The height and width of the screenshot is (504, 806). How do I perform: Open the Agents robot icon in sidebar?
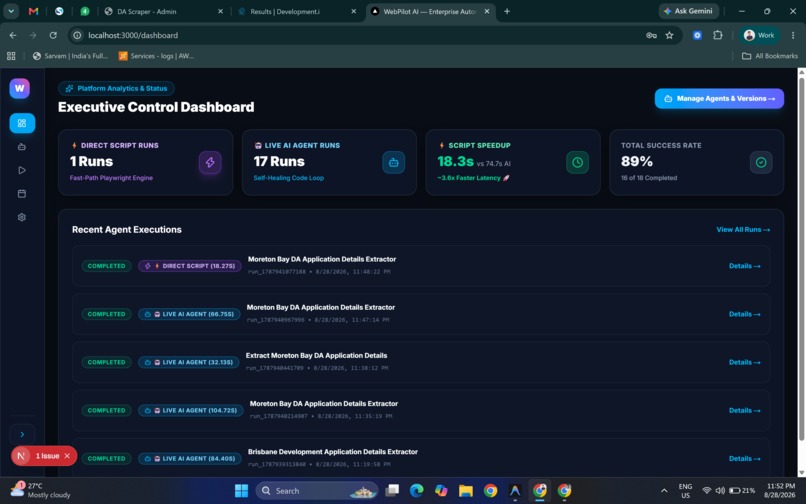(22, 147)
